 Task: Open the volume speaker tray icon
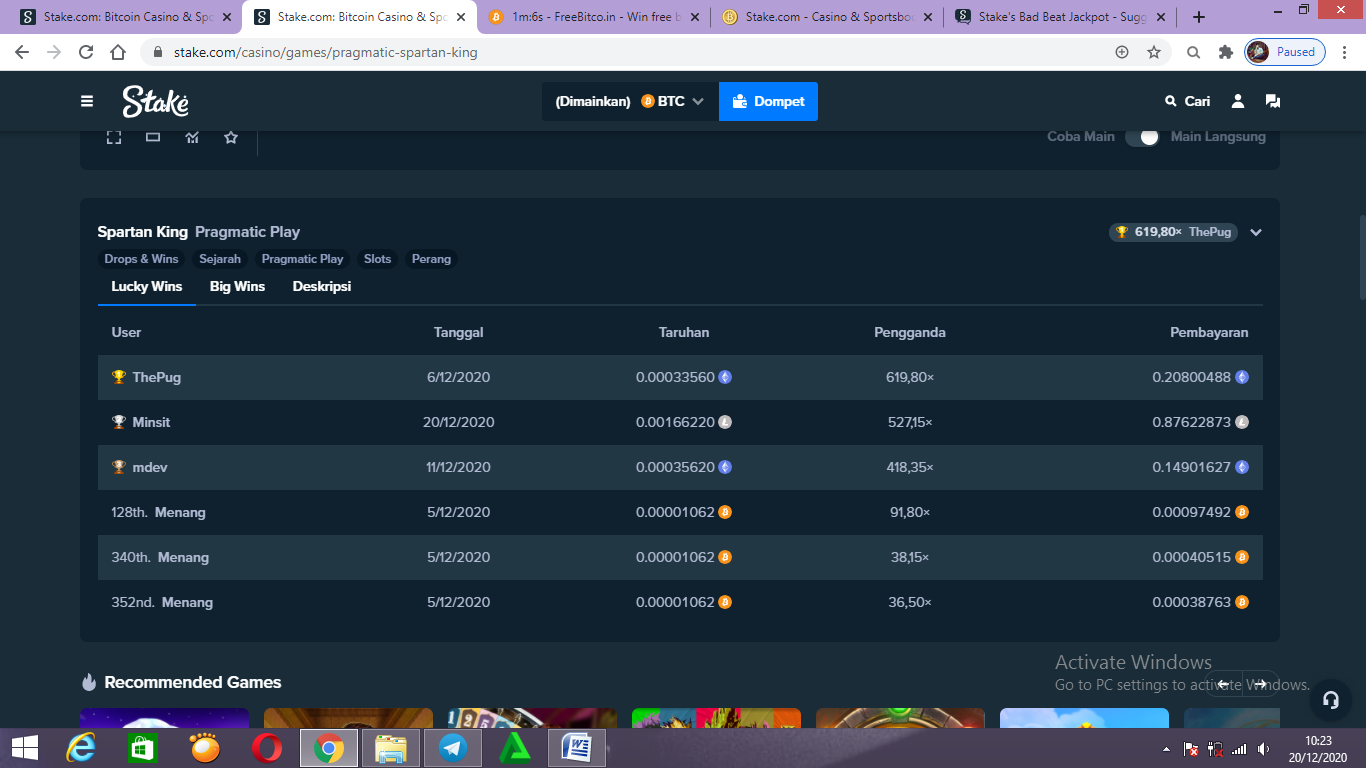coord(1264,749)
